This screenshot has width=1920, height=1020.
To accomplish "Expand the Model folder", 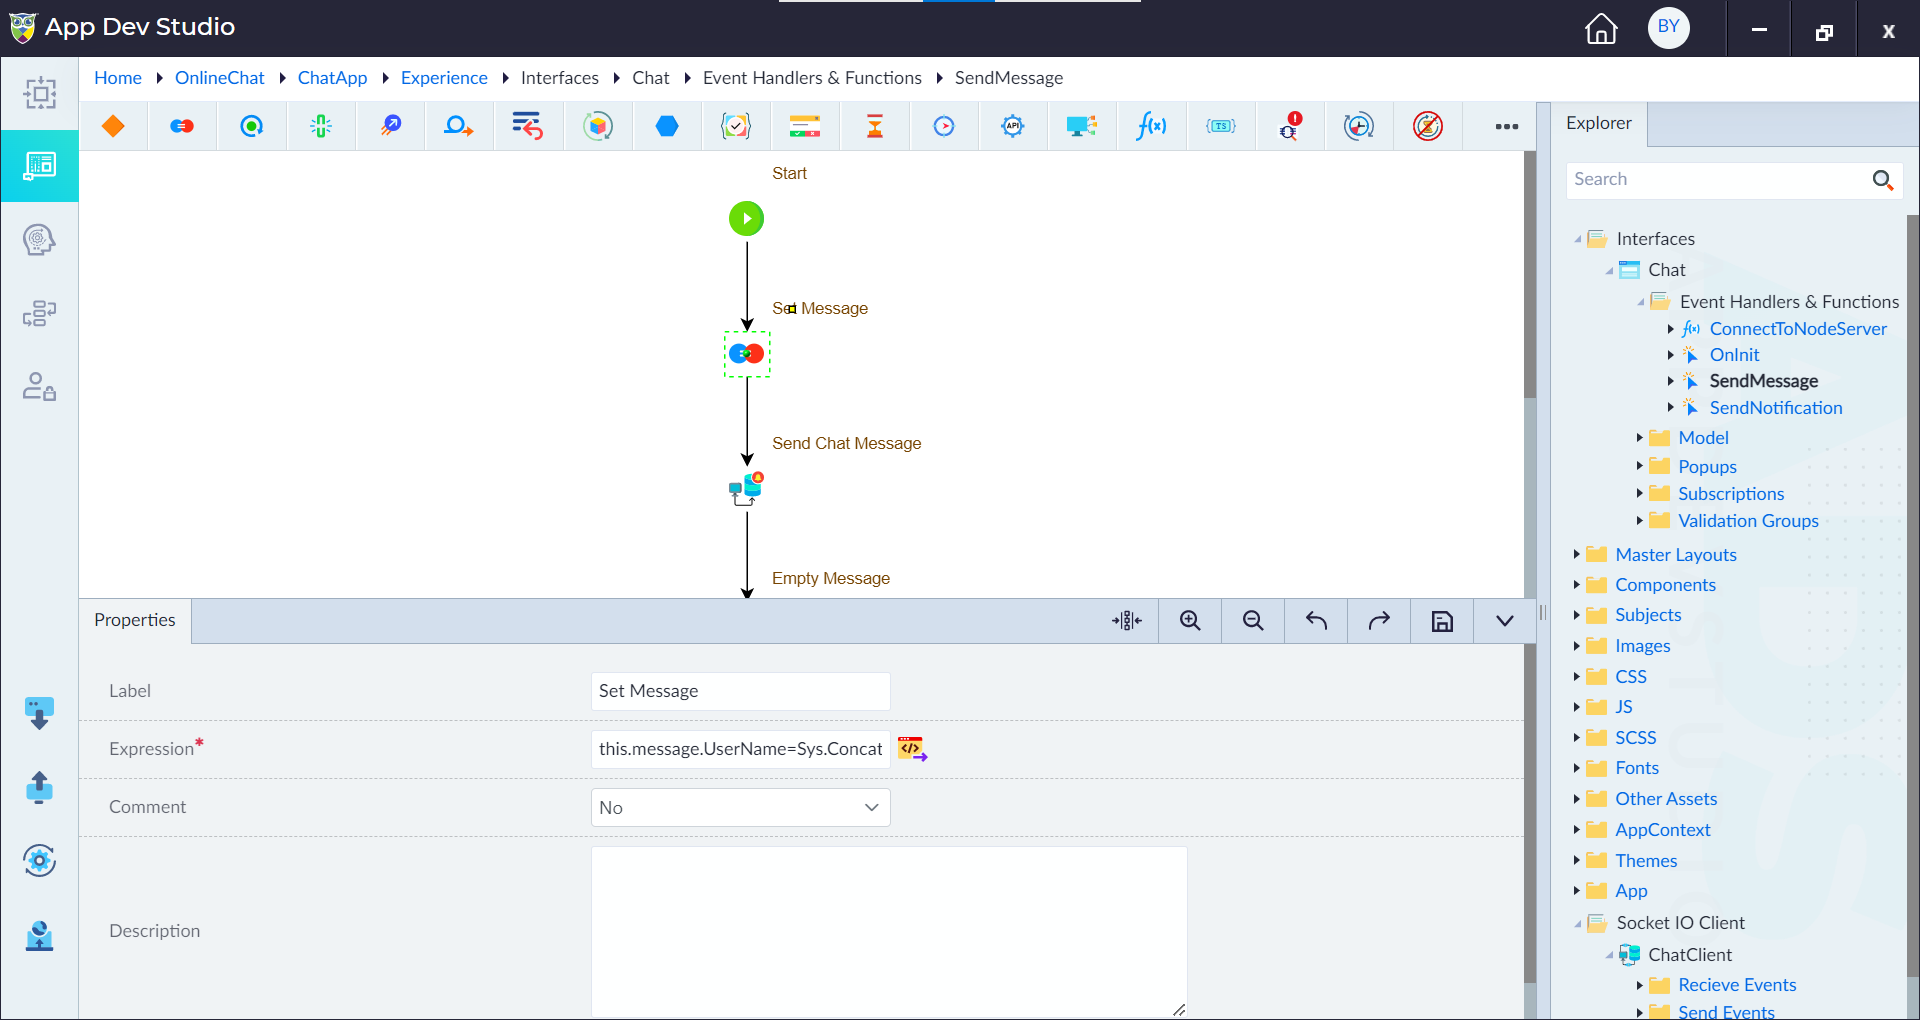I will click(1640, 438).
